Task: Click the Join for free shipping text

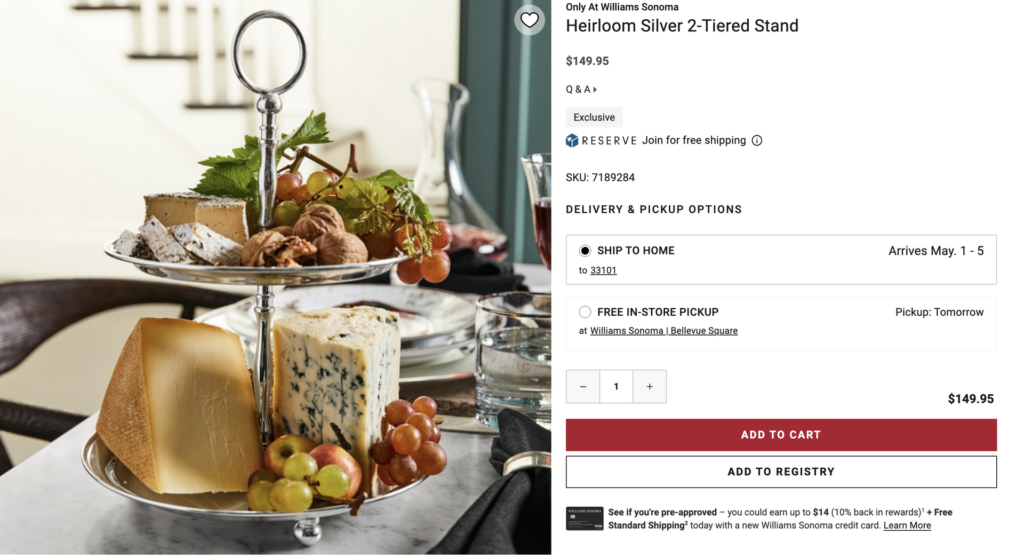Action: pos(694,140)
